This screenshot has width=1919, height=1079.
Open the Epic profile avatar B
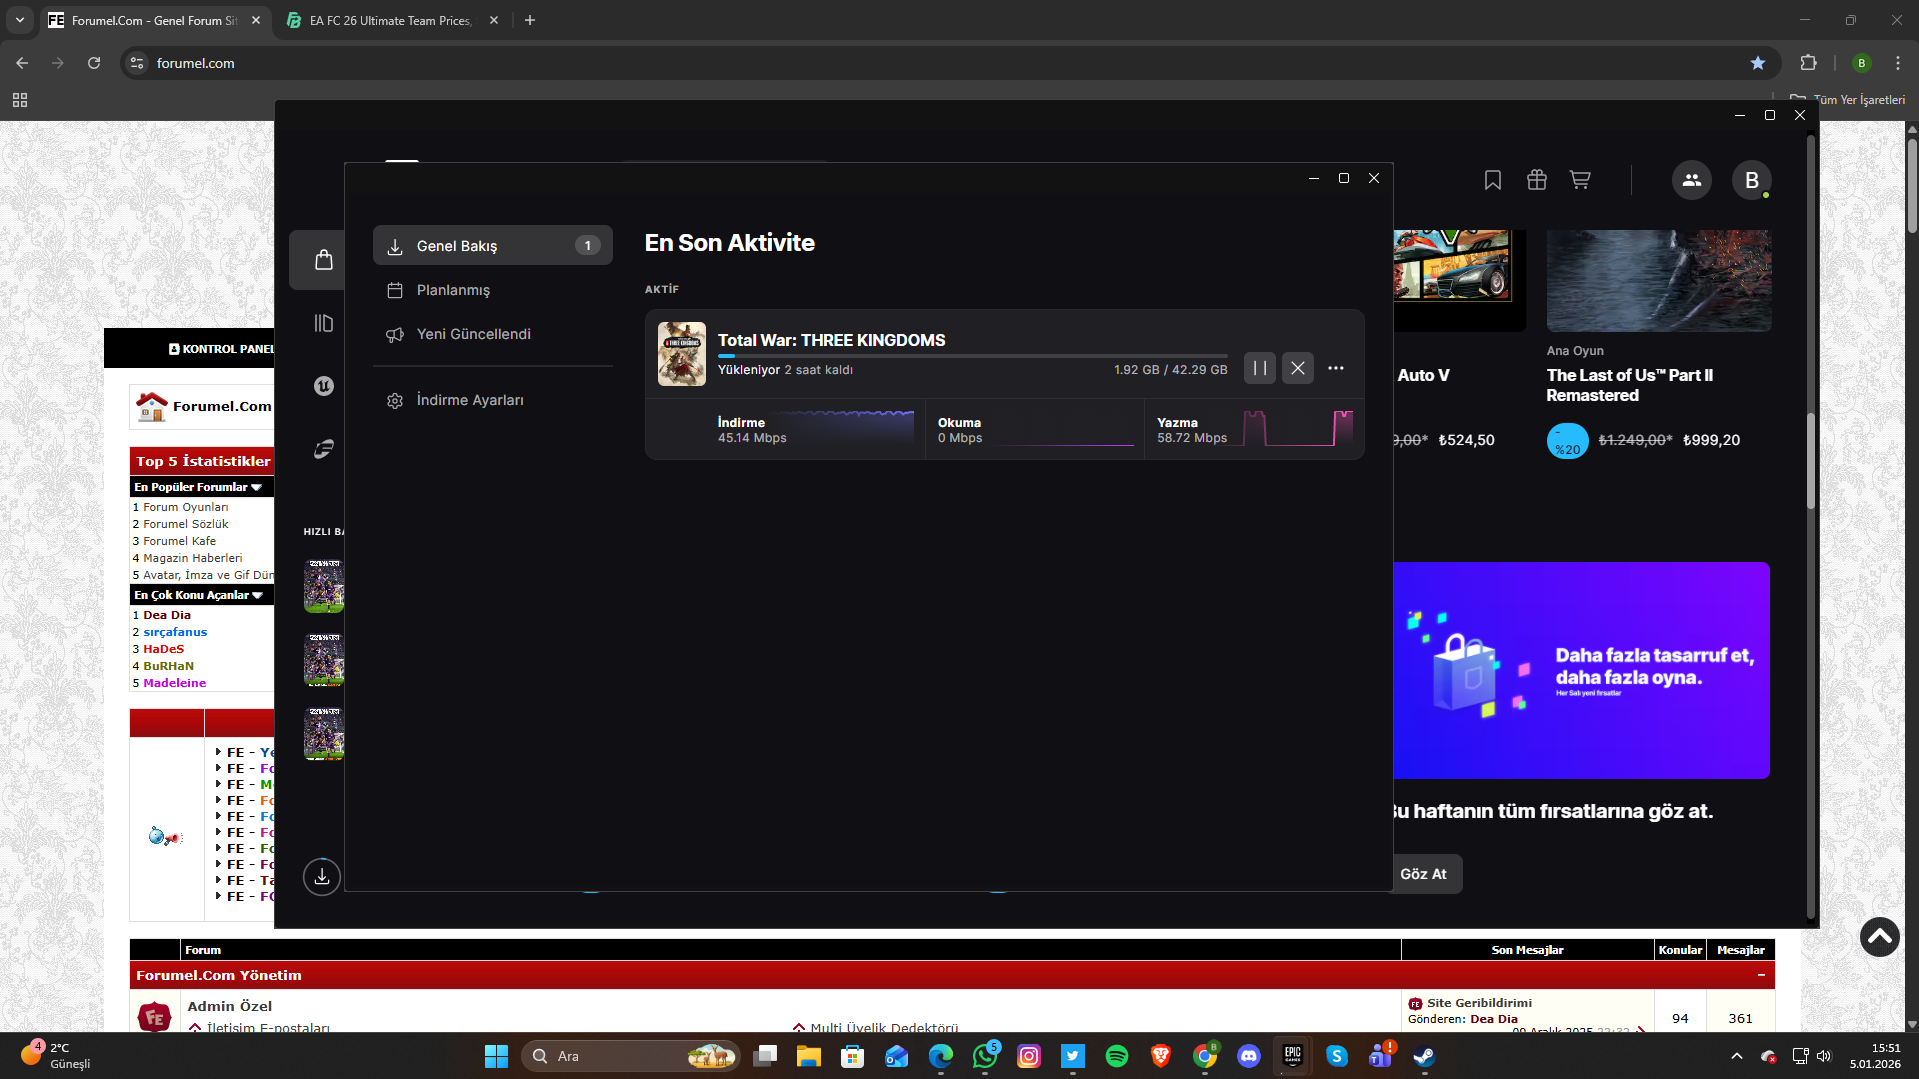coord(1752,180)
